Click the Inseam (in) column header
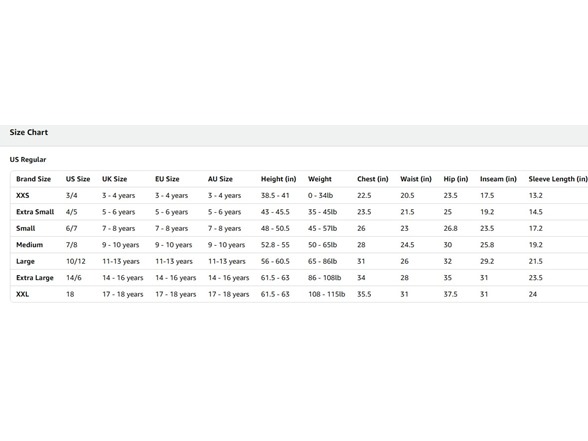This screenshot has width=588, height=441. click(x=498, y=179)
